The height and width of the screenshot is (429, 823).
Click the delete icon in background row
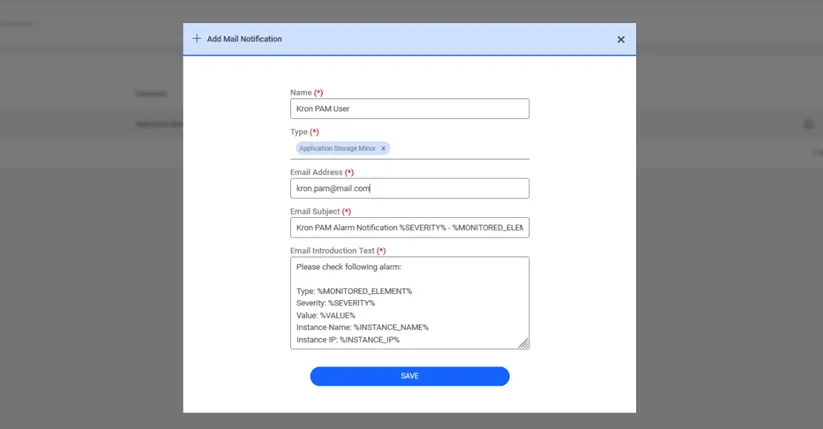808,124
